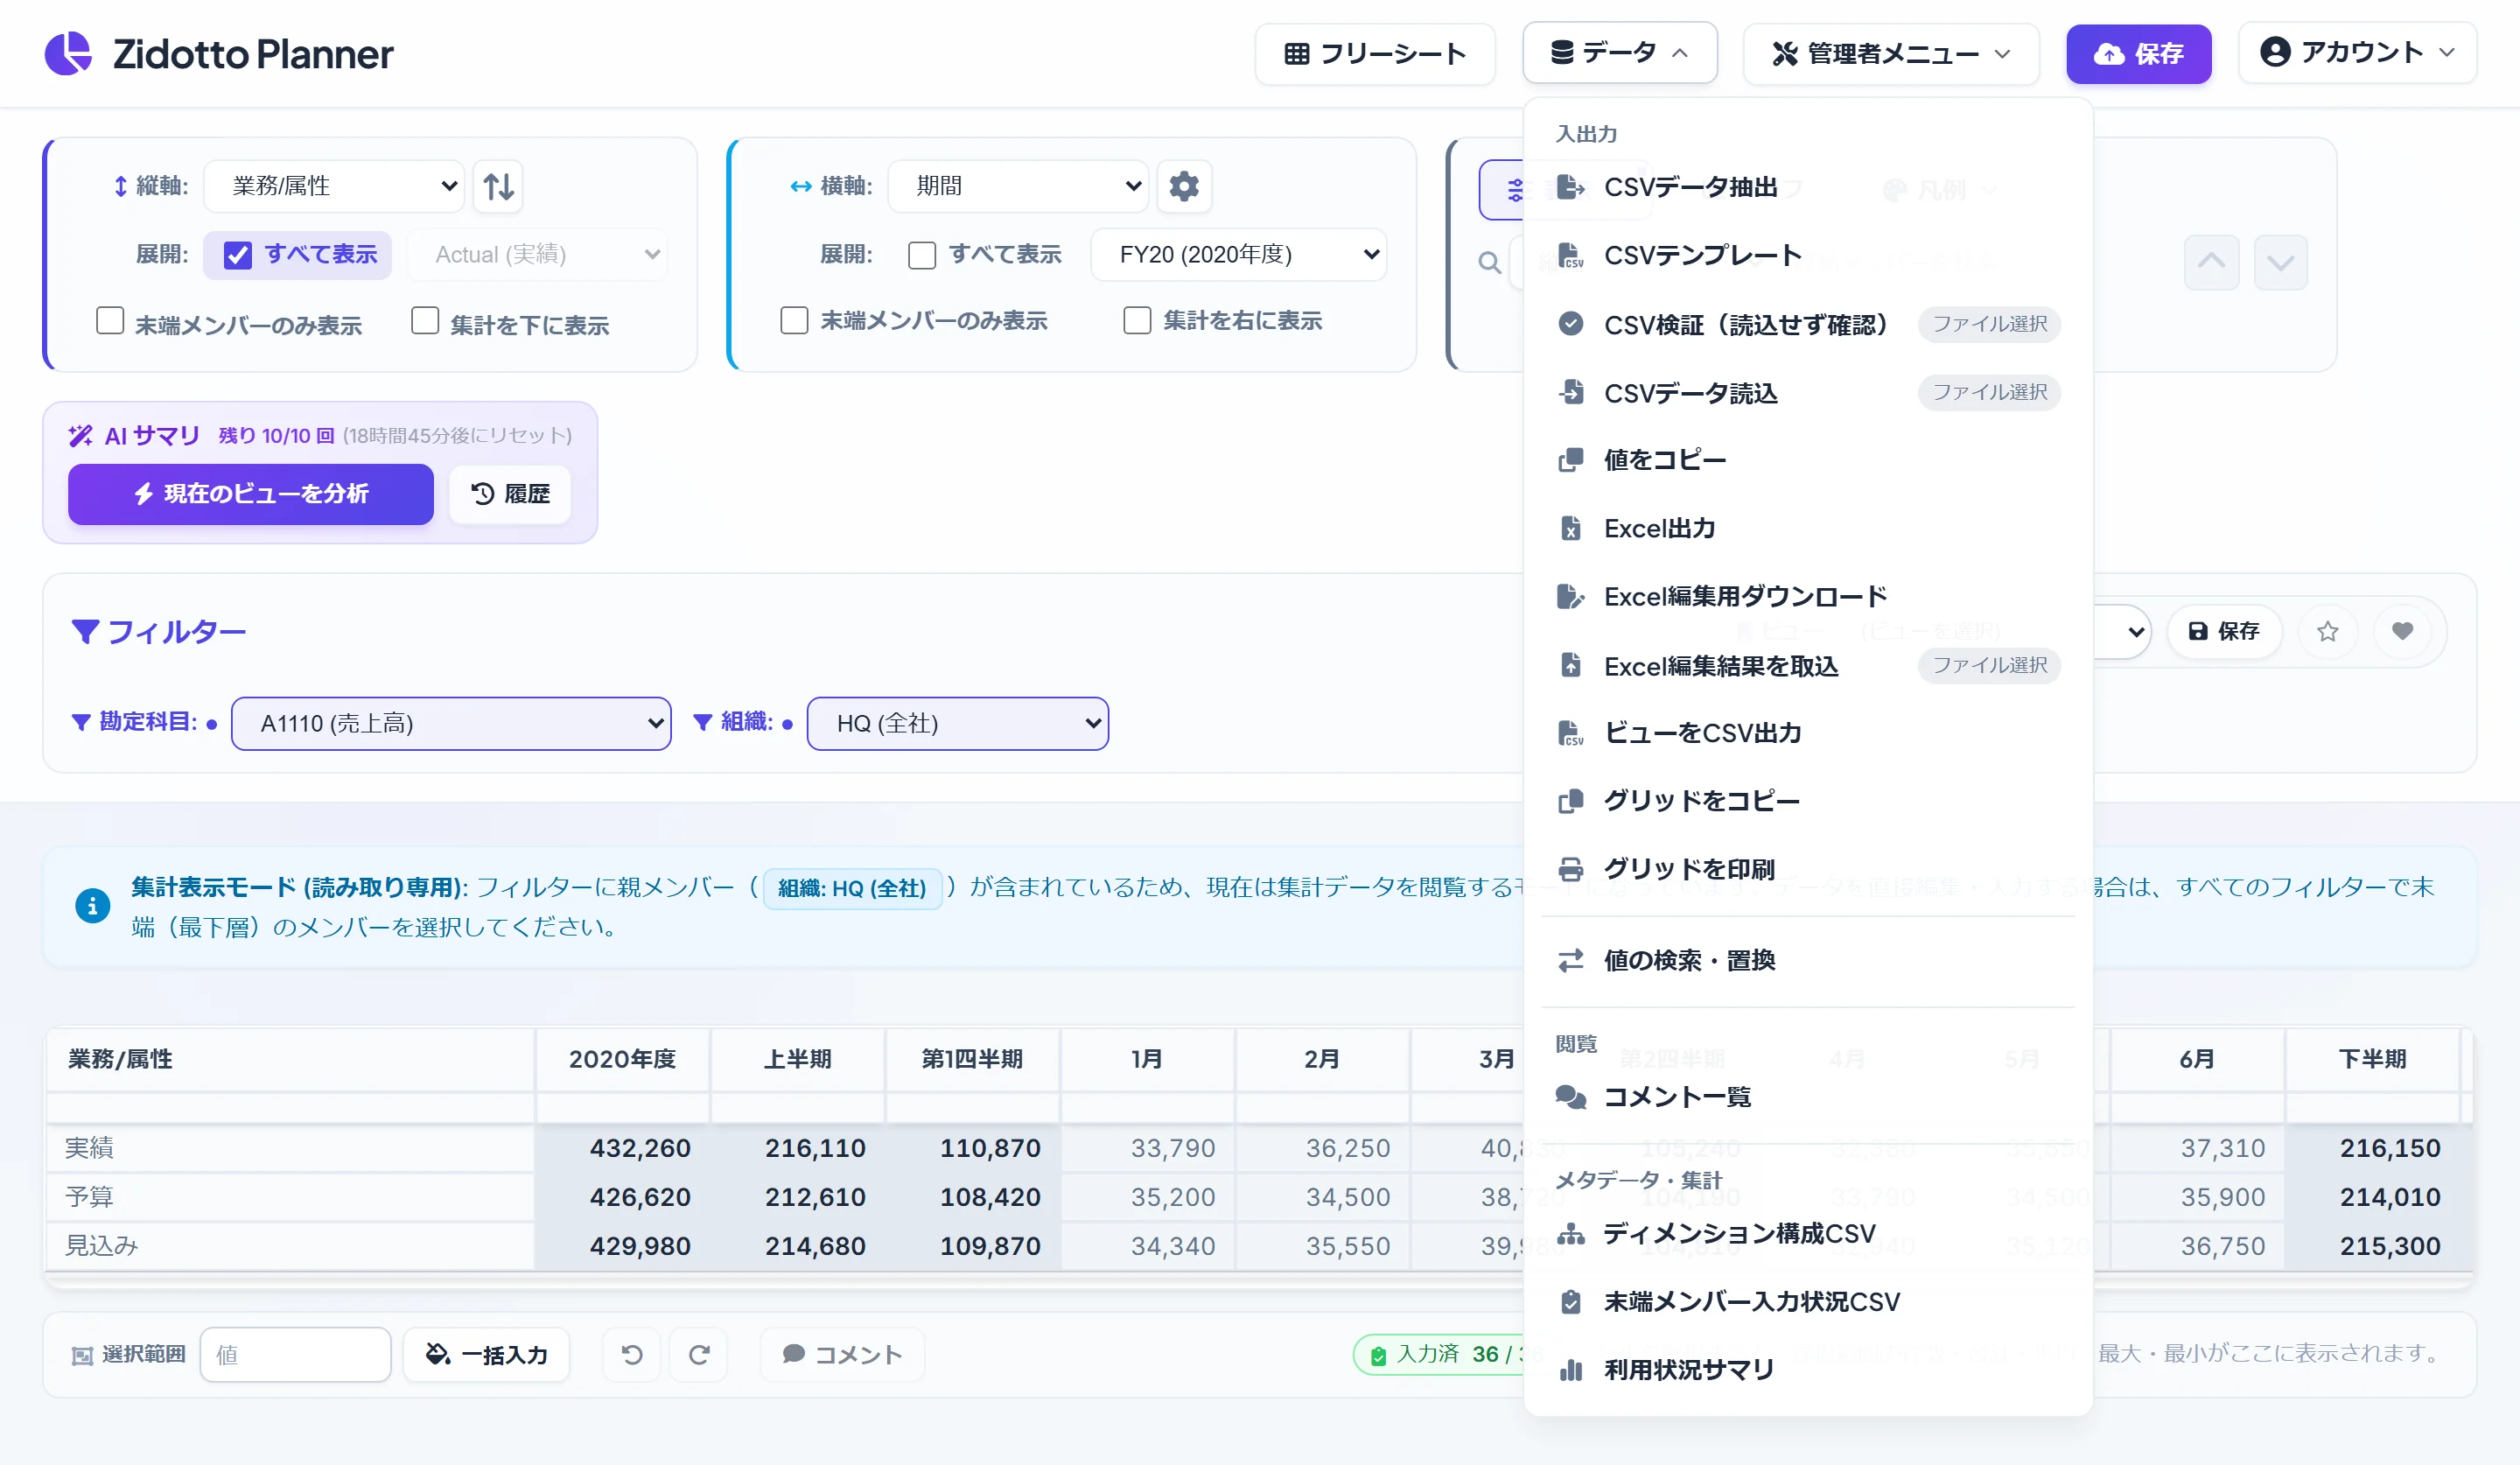Click the 一括入力 button
This screenshot has width=2520, height=1465.
(x=487, y=1354)
